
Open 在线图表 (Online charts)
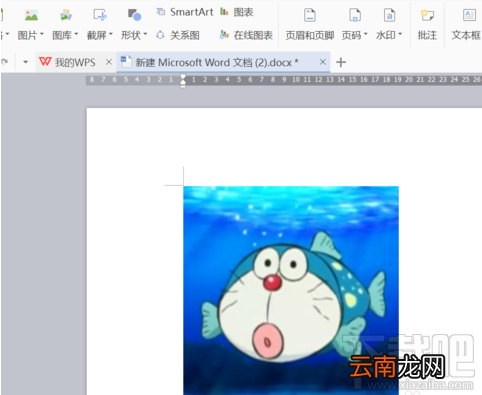tap(246, 35)
